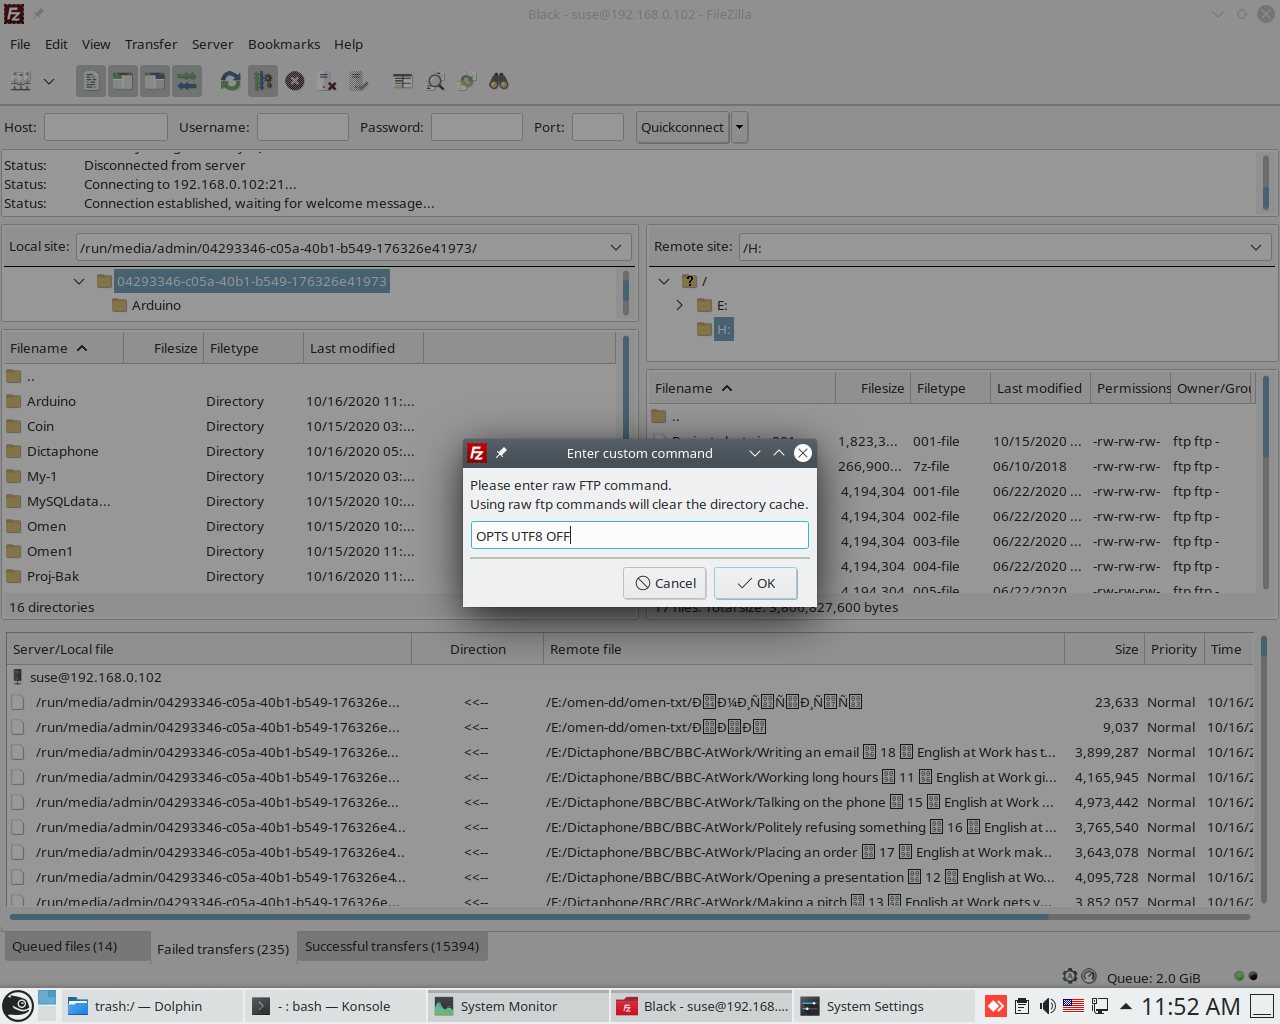Switch to the Successful transfers tab

click(x=392, y=946)
